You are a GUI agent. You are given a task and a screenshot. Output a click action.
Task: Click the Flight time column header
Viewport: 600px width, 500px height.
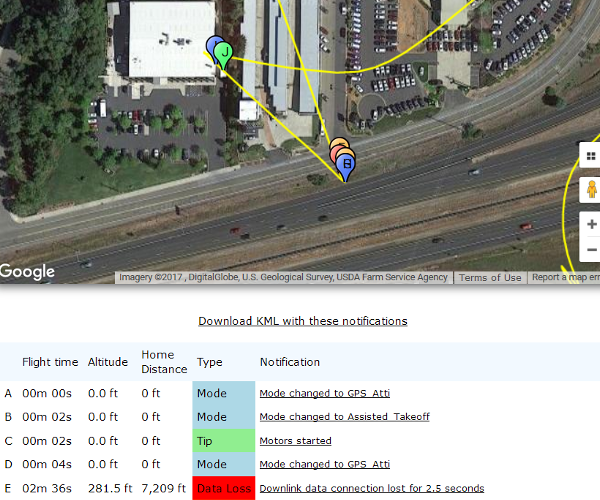pos(50,362)
